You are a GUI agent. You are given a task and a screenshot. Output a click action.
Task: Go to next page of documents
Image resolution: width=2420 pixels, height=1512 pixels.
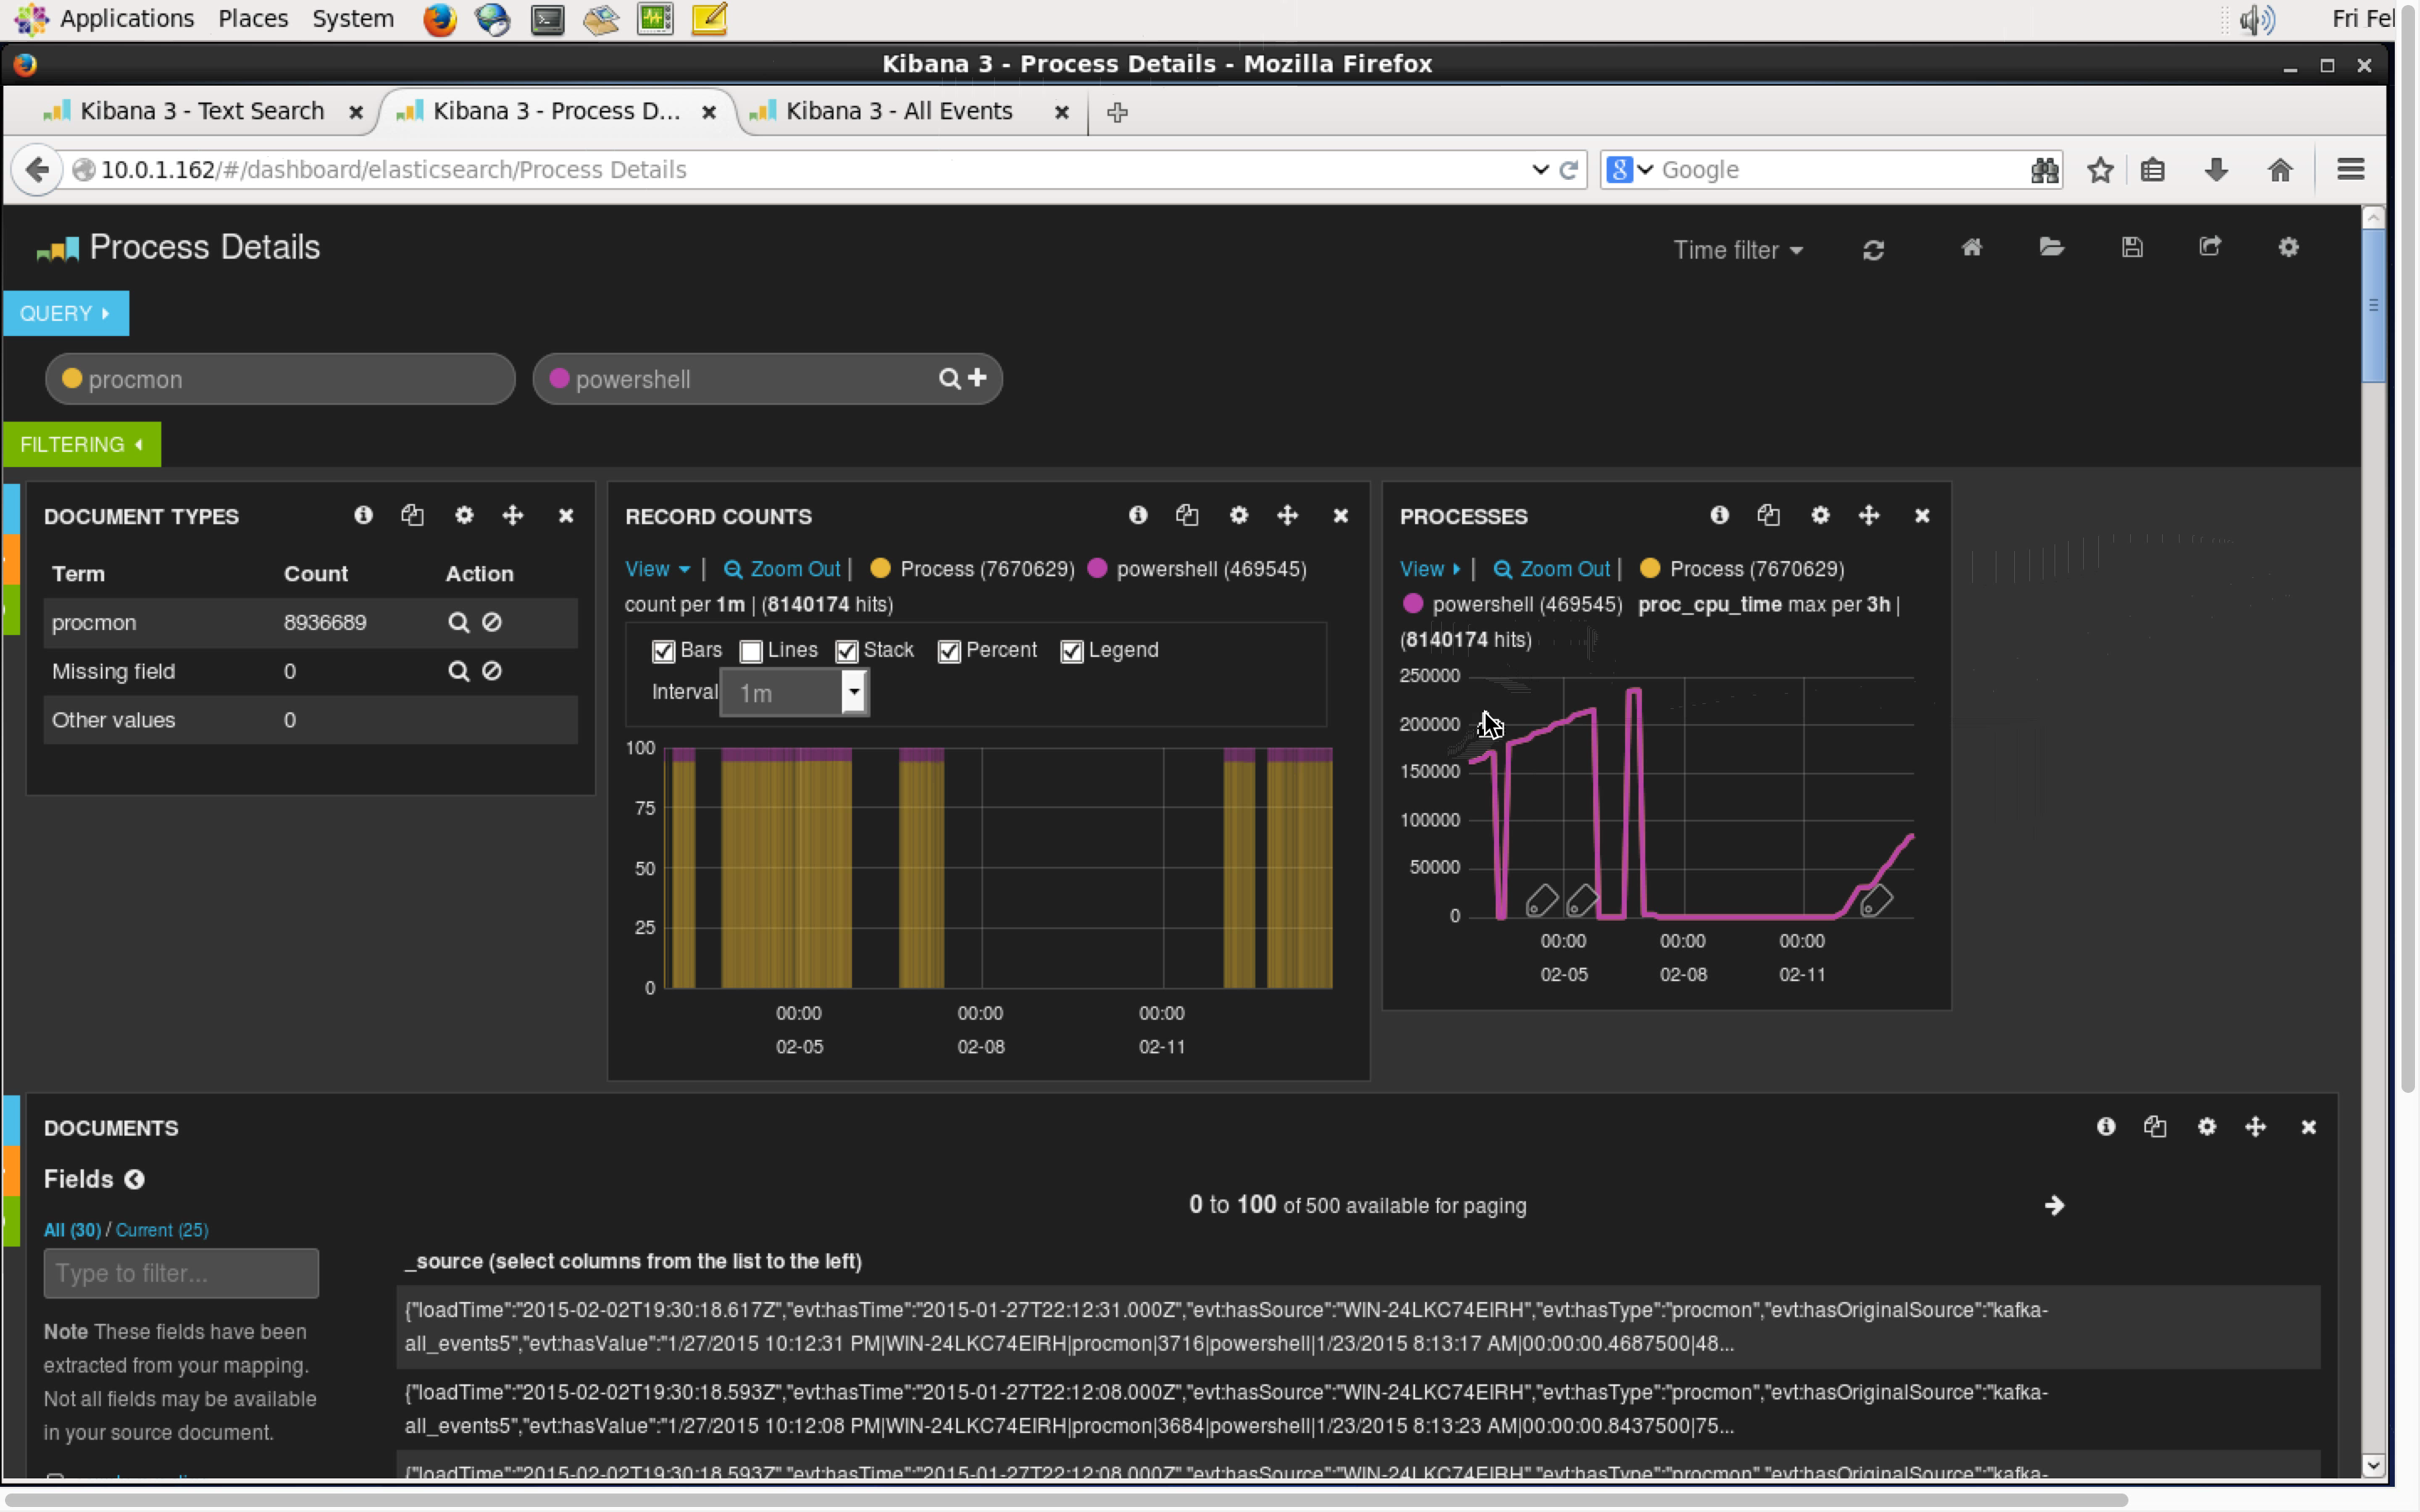click(2054, 1206)
